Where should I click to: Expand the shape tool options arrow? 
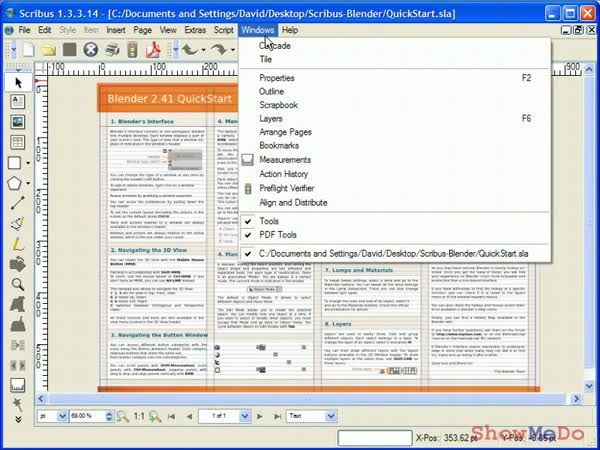30,163
